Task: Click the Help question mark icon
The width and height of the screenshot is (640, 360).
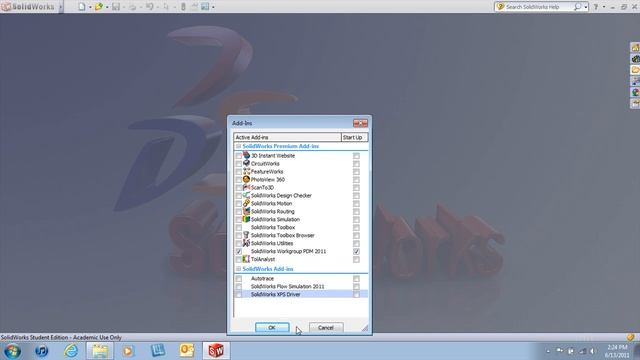Action: tap(596, 7)
